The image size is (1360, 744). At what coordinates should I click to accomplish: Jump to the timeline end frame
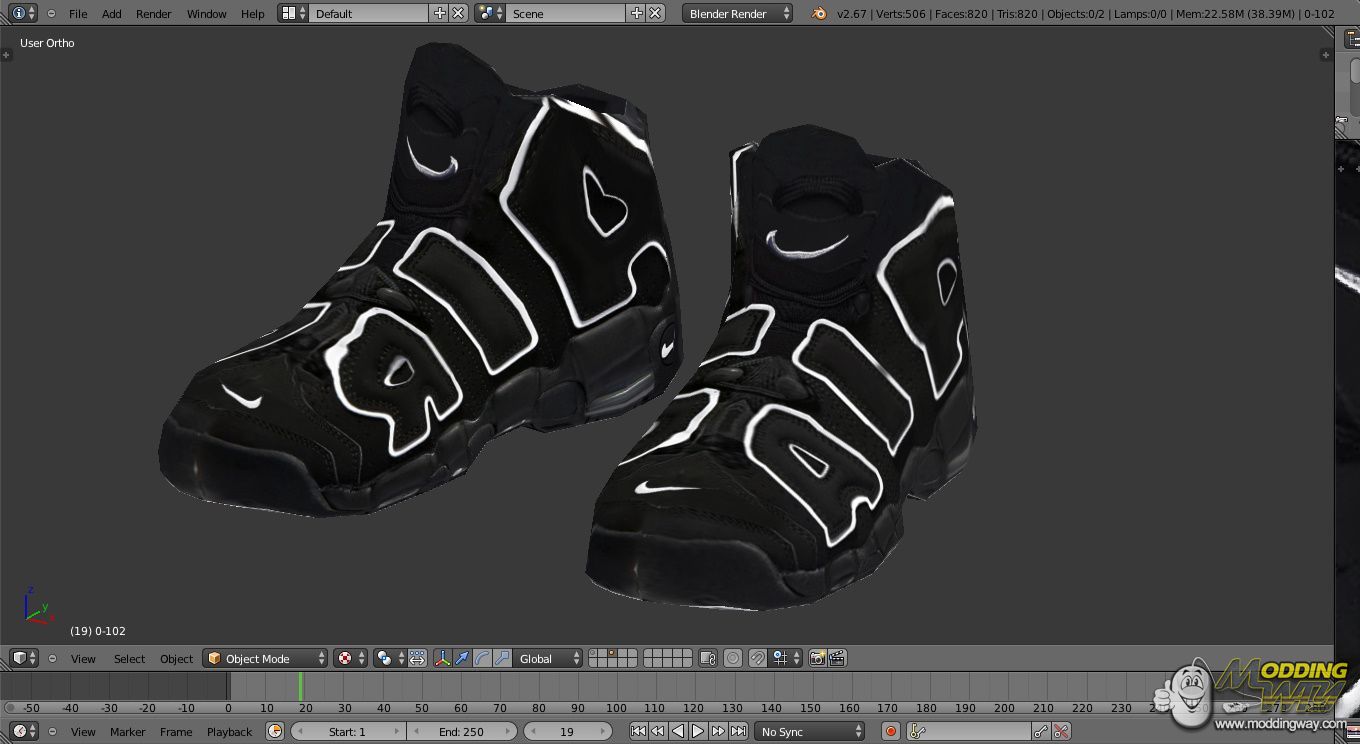[738, 732]
